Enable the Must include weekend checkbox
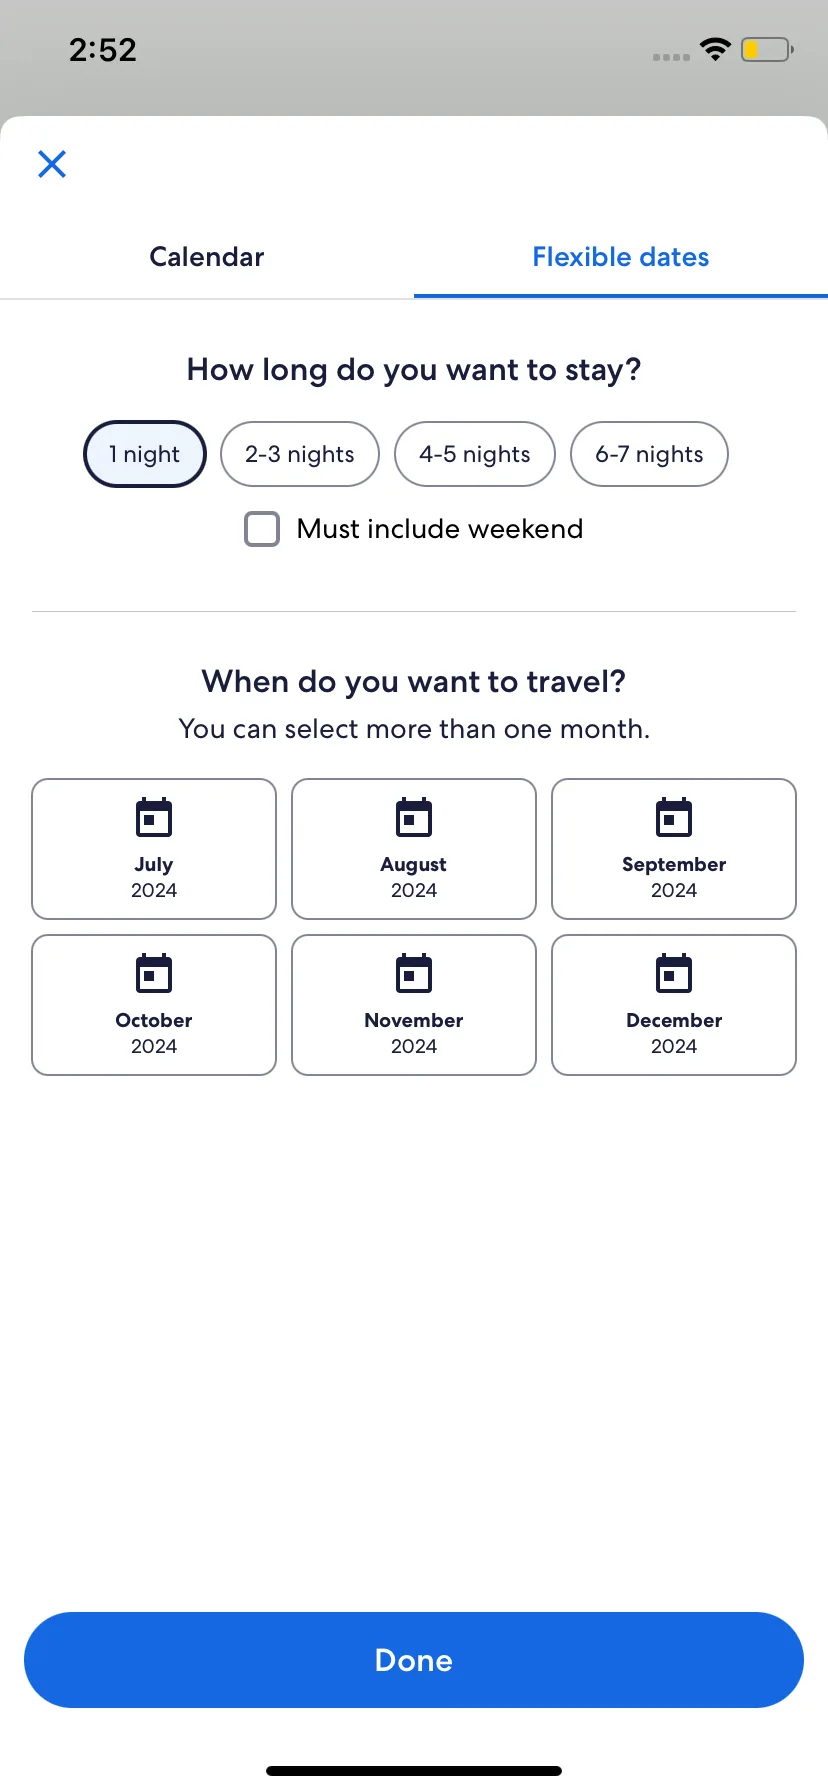This screenshot has width=828, height=1792. coord(262,529)
